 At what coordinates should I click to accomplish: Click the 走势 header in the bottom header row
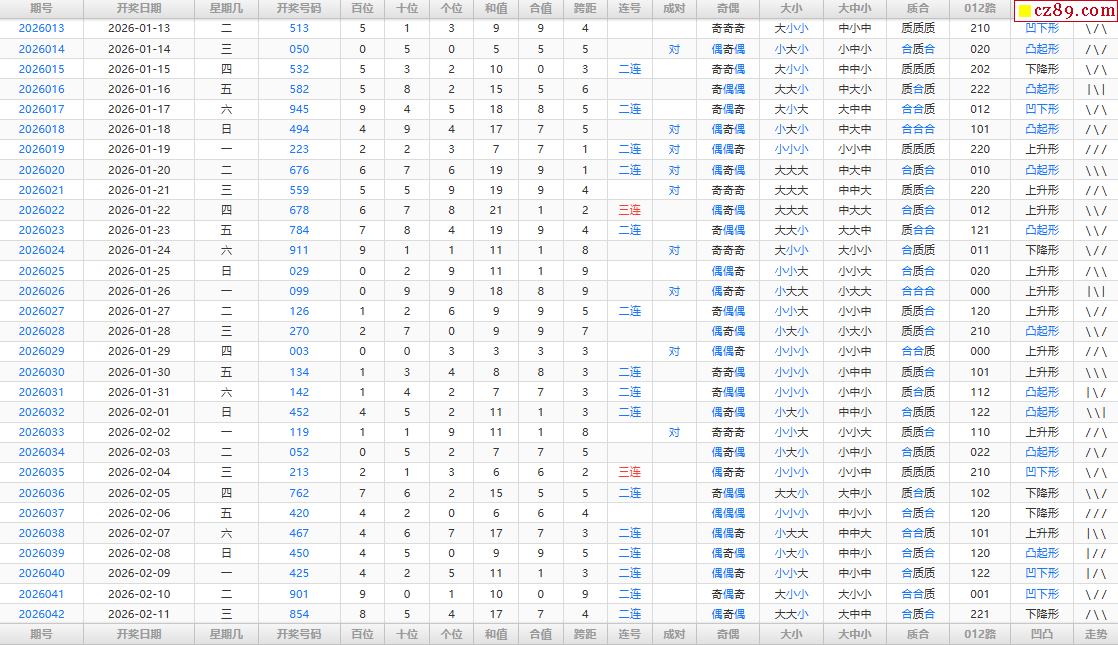[x=1096, y=634]
